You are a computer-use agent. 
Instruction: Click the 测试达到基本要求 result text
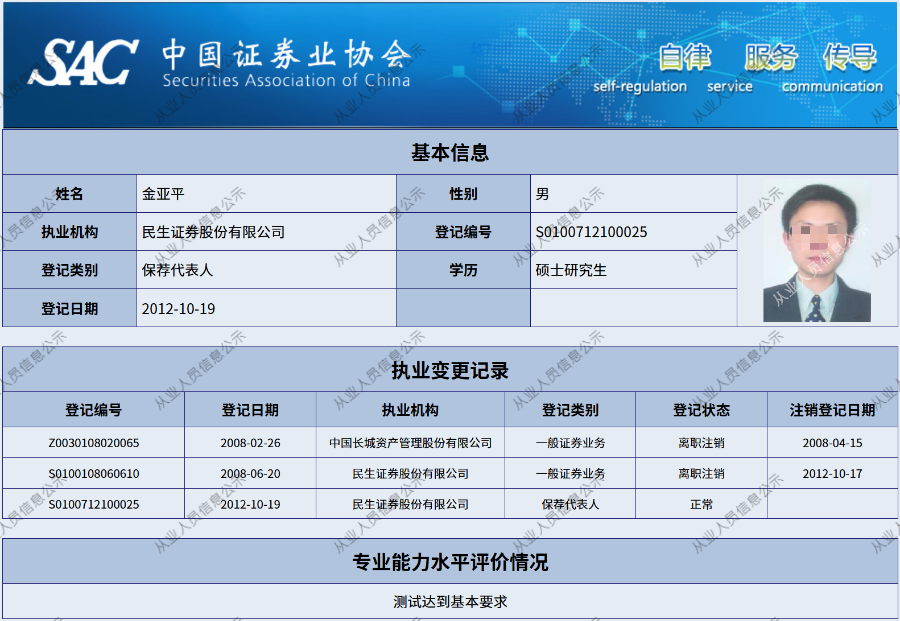pos(450,602)
